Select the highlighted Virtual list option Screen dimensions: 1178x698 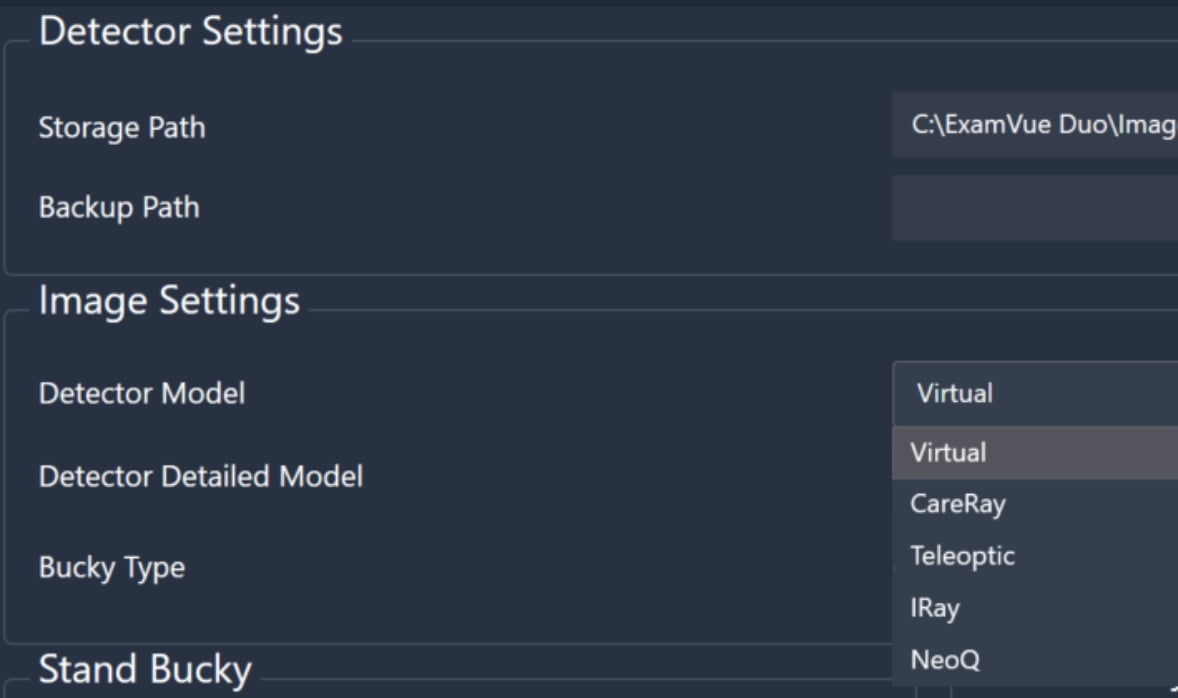click(1034, 453)
